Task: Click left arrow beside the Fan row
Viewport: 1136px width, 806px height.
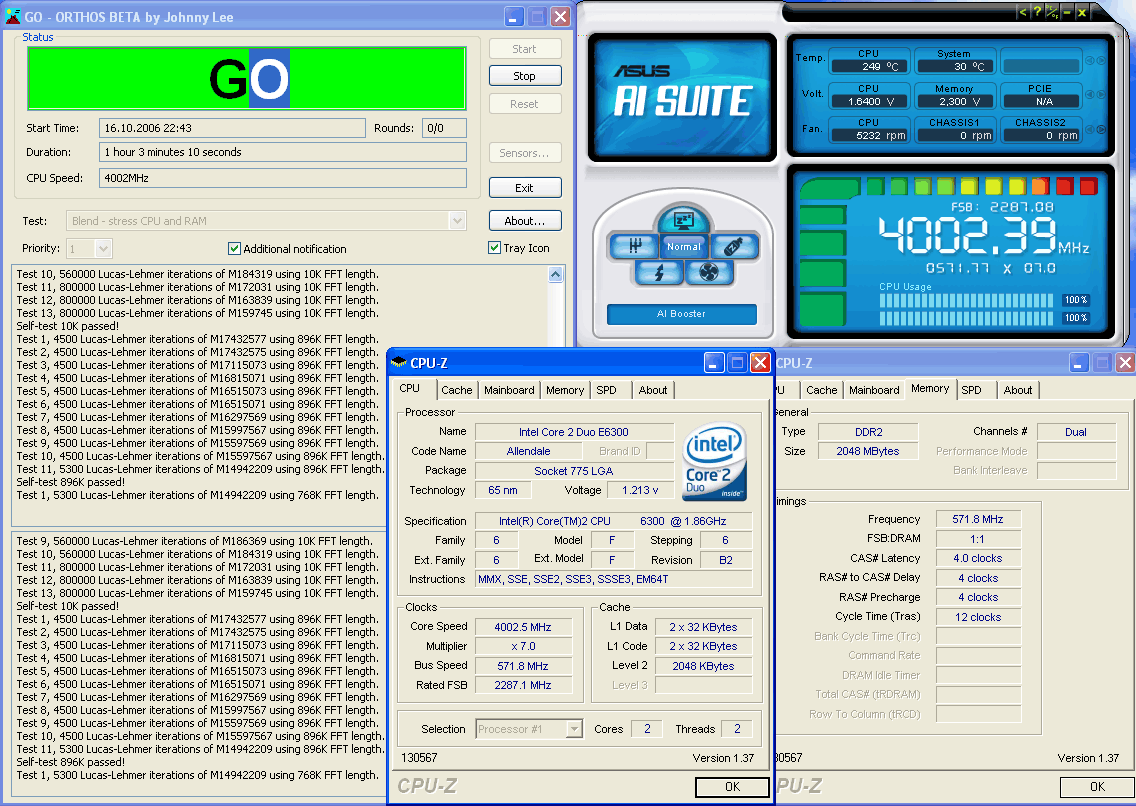Action: tap(1089, 130)
